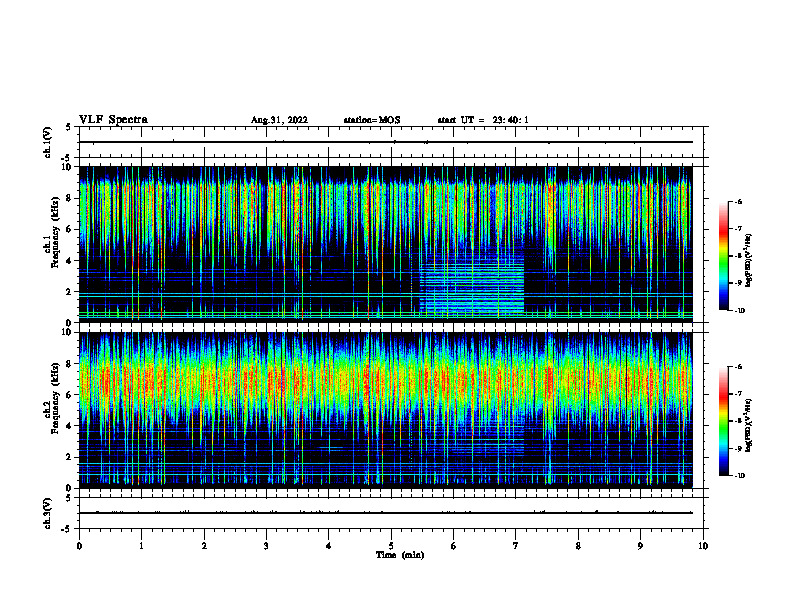Click time-axis tick label "3"
792x612 pixels.
[x=266, y=546]
